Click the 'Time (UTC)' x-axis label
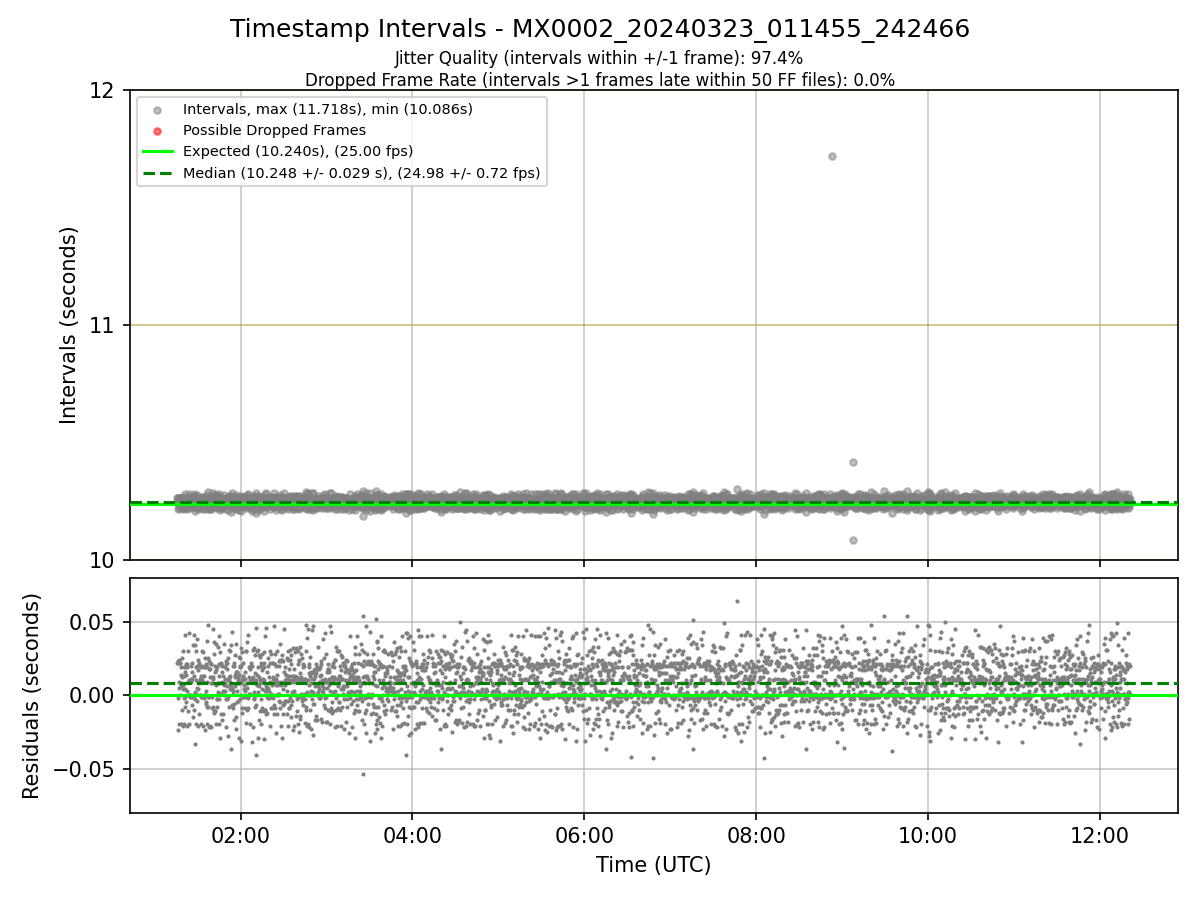Viewport: 1200px width, 900px height. click(654, 865)
